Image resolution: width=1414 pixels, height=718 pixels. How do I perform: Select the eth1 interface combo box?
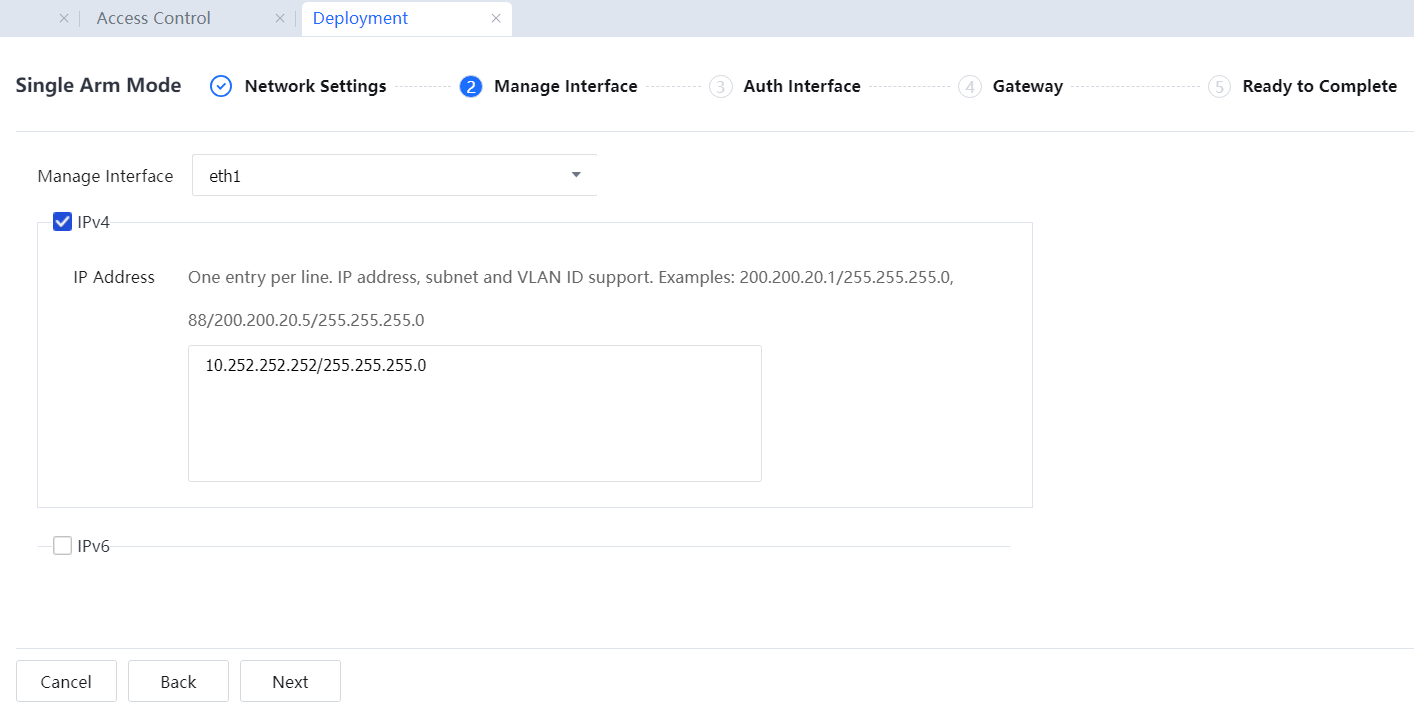tap(380, 176)
